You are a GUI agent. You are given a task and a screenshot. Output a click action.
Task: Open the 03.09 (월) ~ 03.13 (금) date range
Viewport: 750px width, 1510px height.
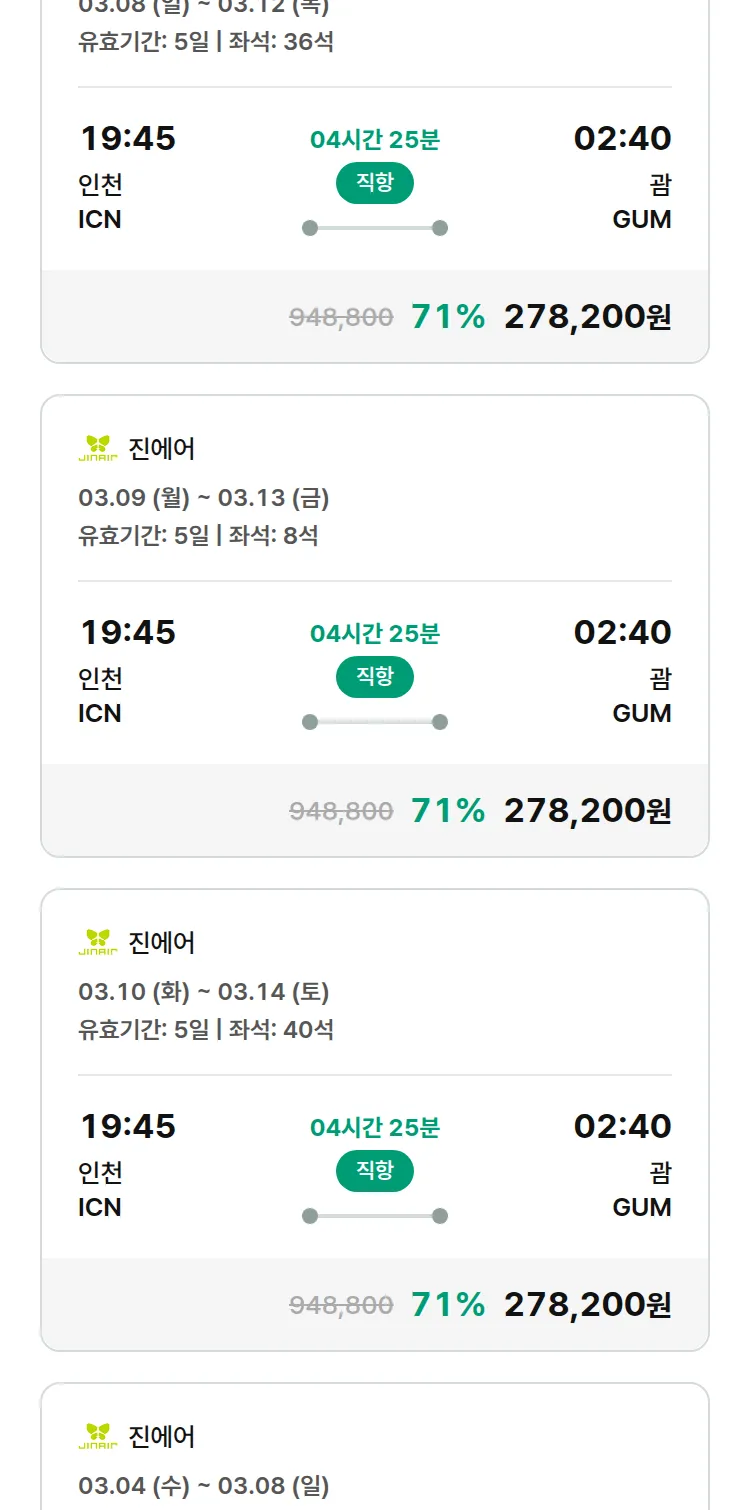pos(204,498)
